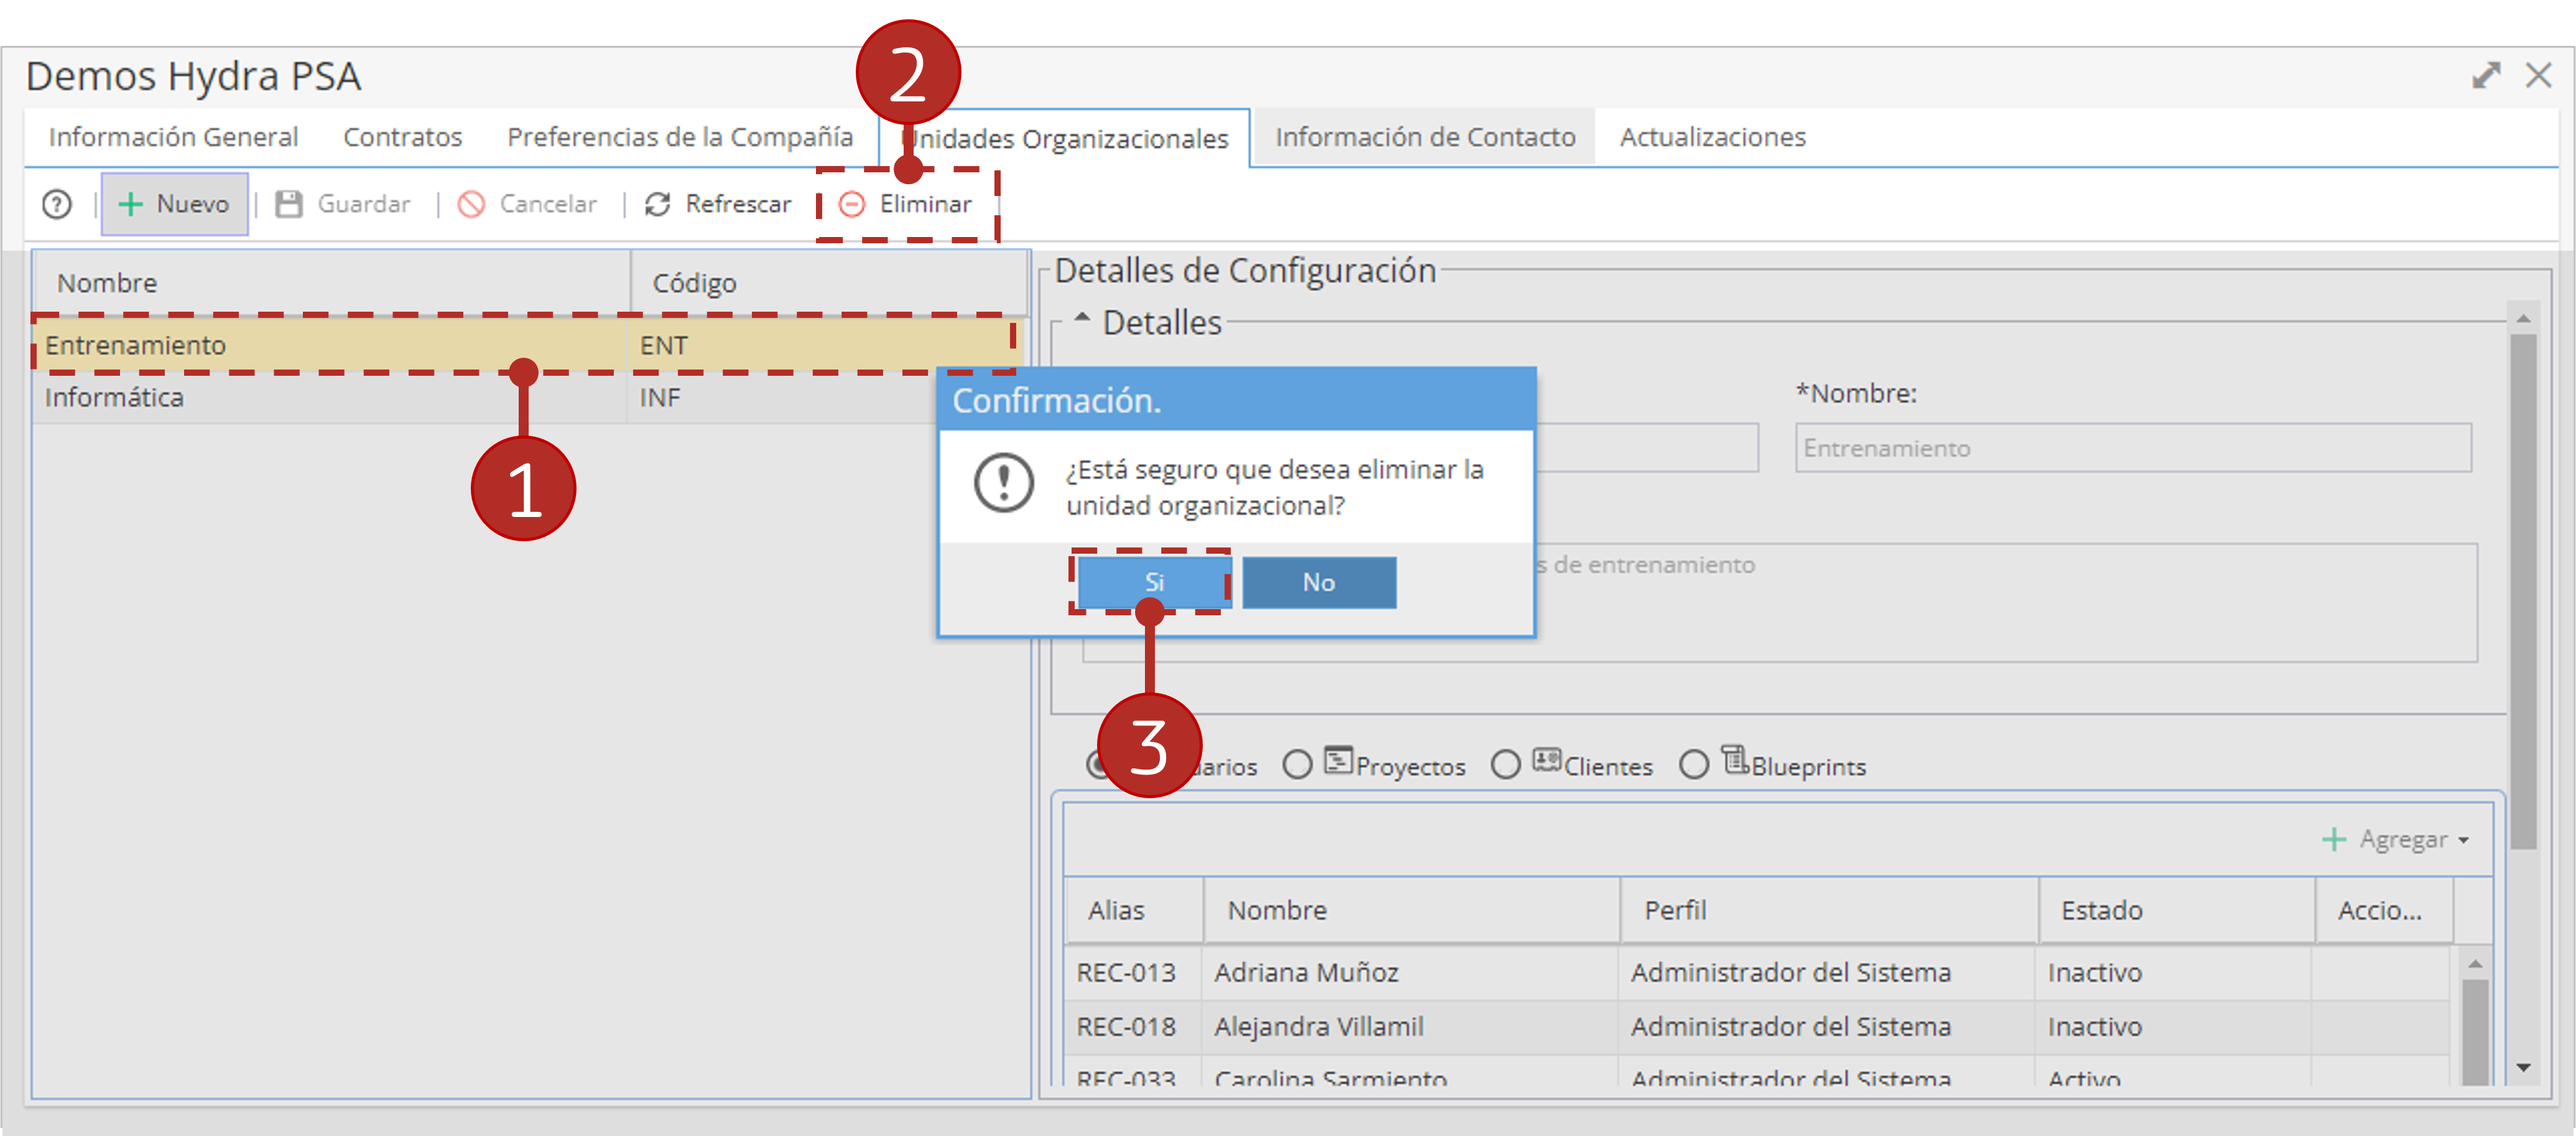Click the users grid scroll-up arrow
This screenshot has height=1136, width=2576.
pos(2475,964)
